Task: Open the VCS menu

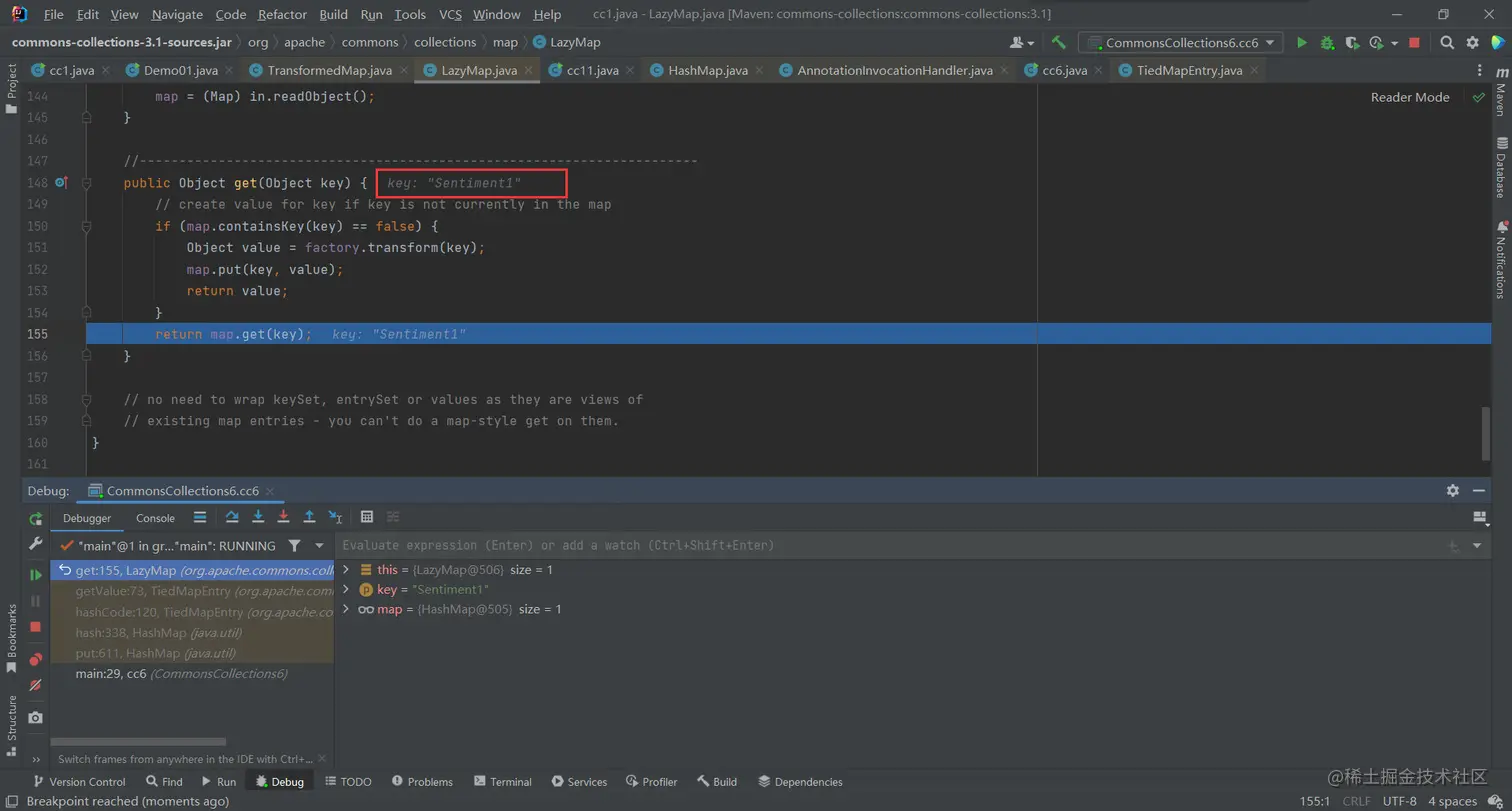Action: [450, 14]
